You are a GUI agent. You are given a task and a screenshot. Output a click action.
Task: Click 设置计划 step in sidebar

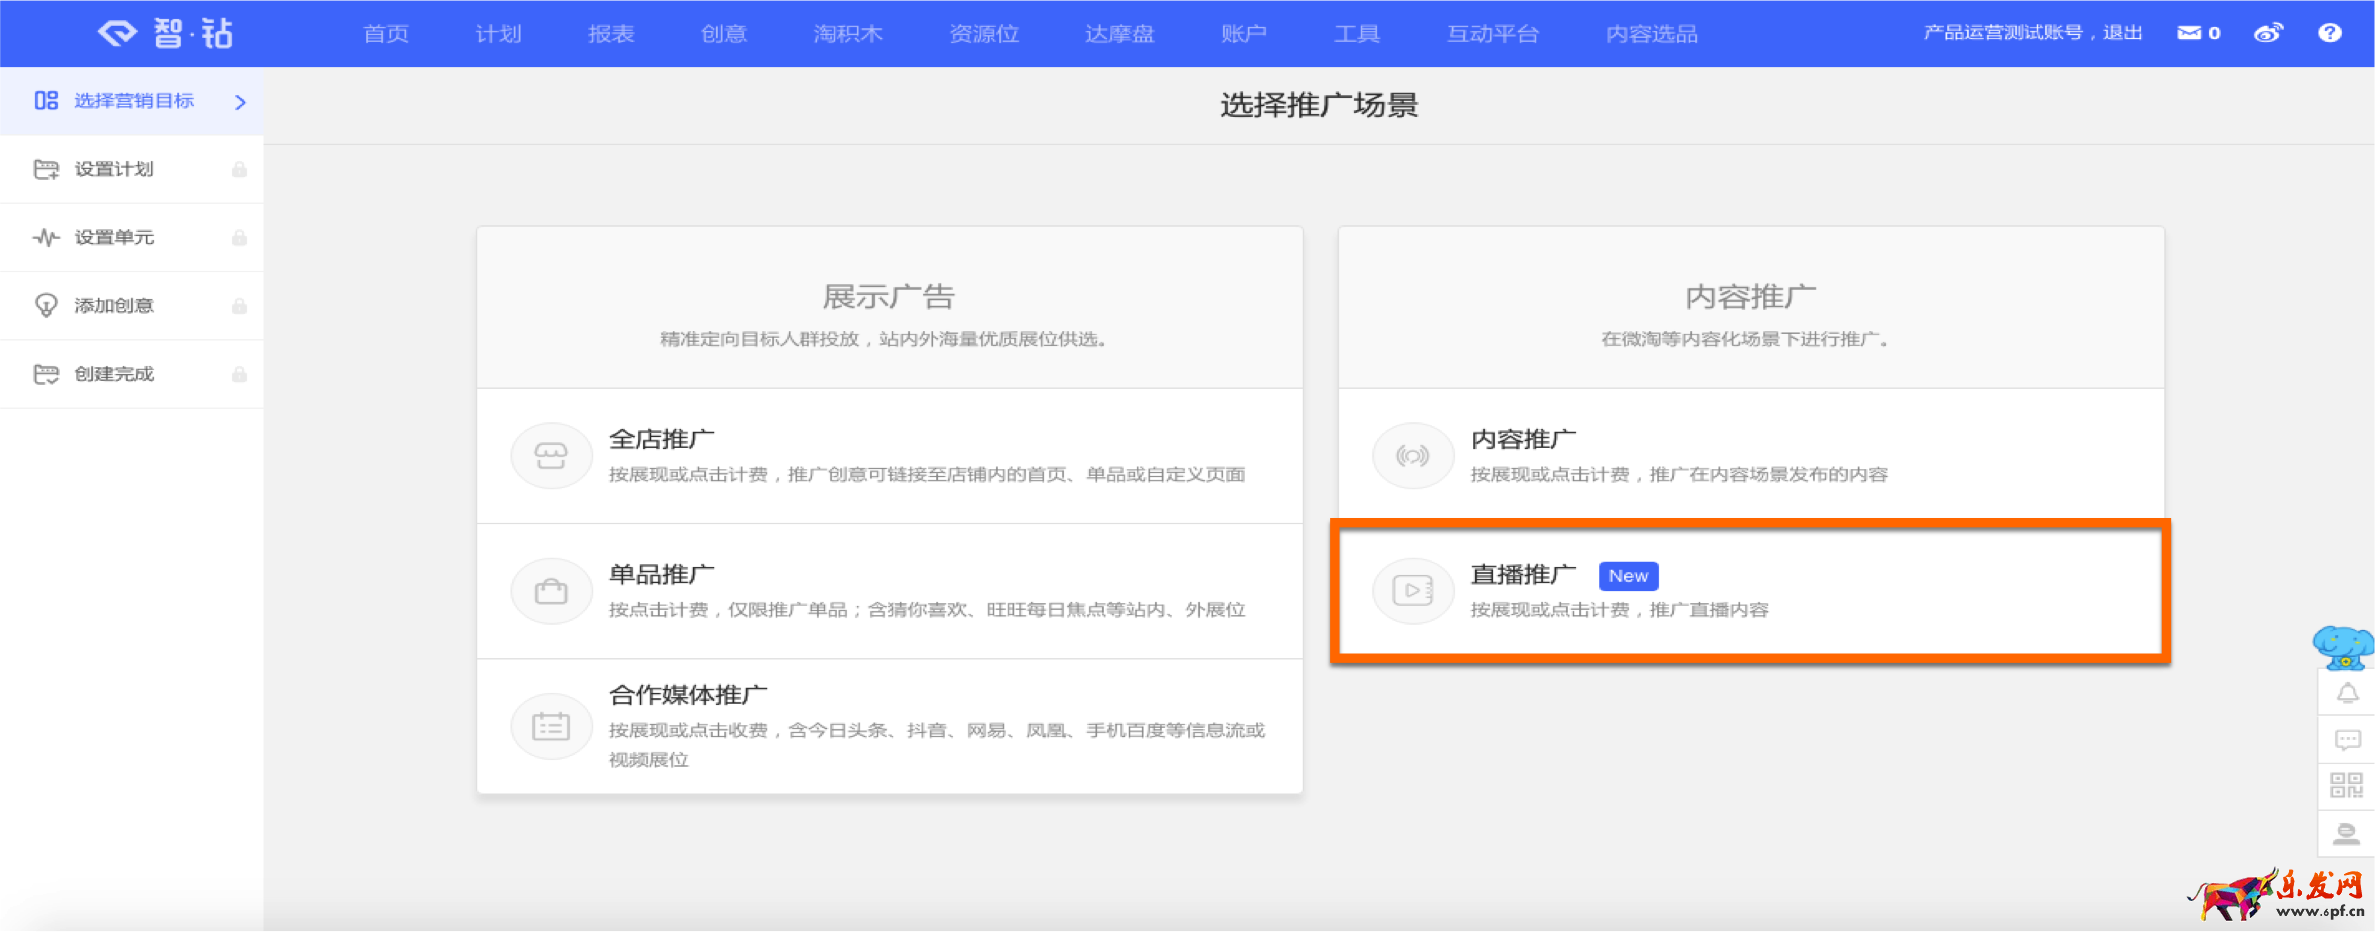tap(114, 170)
